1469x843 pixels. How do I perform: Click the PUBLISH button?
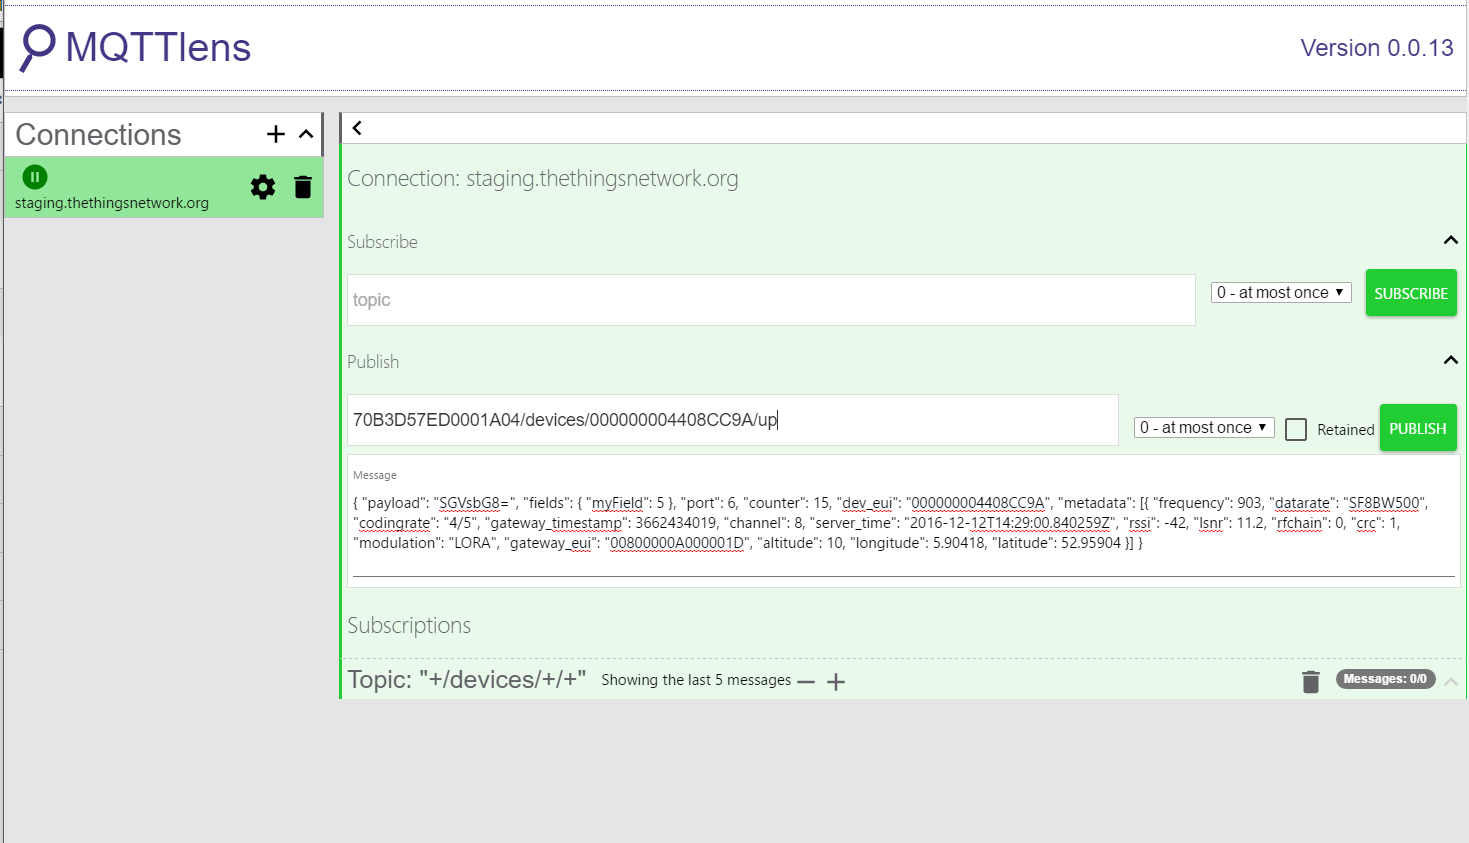pyautogui.click(x=1418, y=428)
